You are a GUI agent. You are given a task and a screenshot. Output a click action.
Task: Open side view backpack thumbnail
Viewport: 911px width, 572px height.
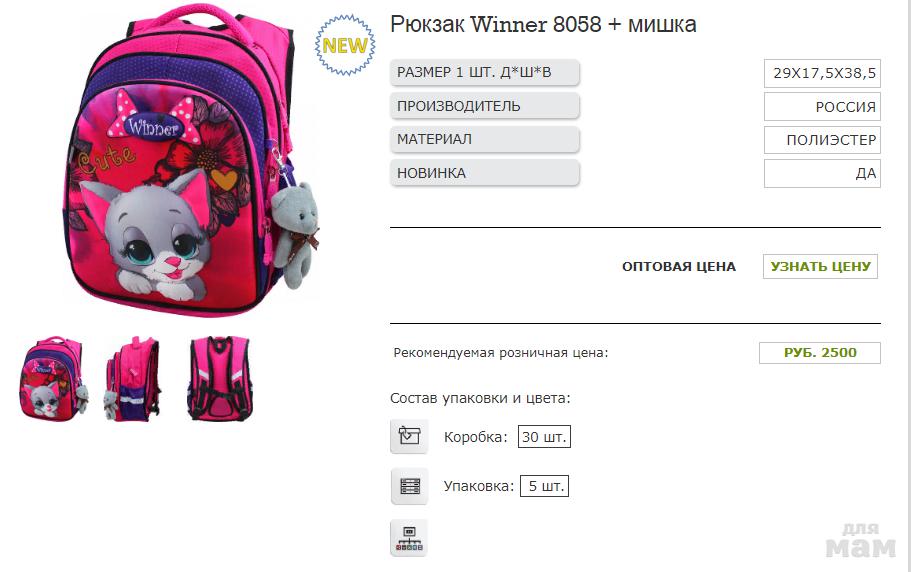click(x=132, y=378)
